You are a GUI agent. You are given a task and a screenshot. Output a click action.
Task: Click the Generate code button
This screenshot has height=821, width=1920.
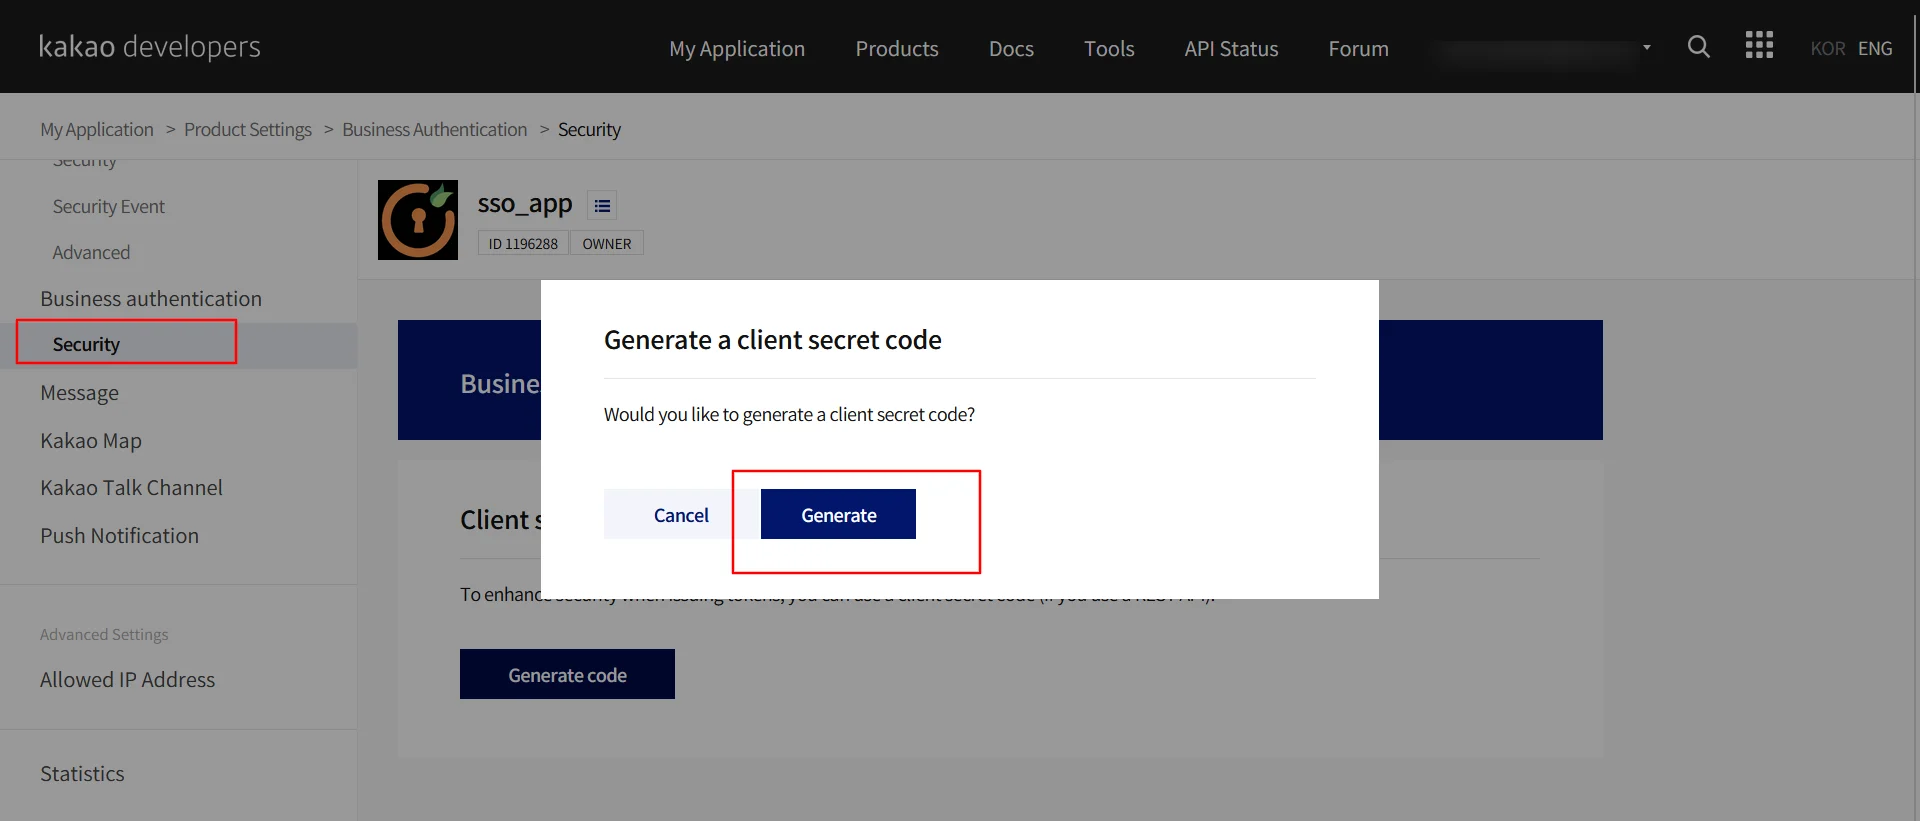(567, 674)
